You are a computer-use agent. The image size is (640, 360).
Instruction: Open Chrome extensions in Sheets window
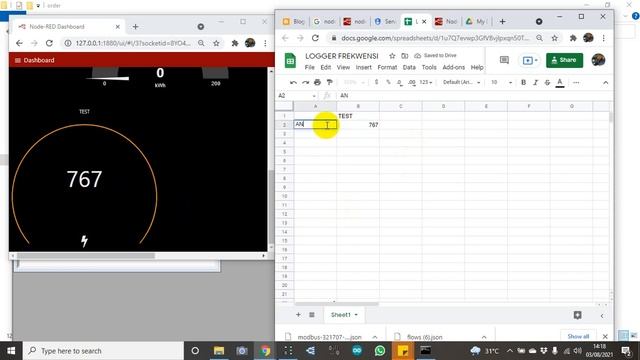(573, 38)
